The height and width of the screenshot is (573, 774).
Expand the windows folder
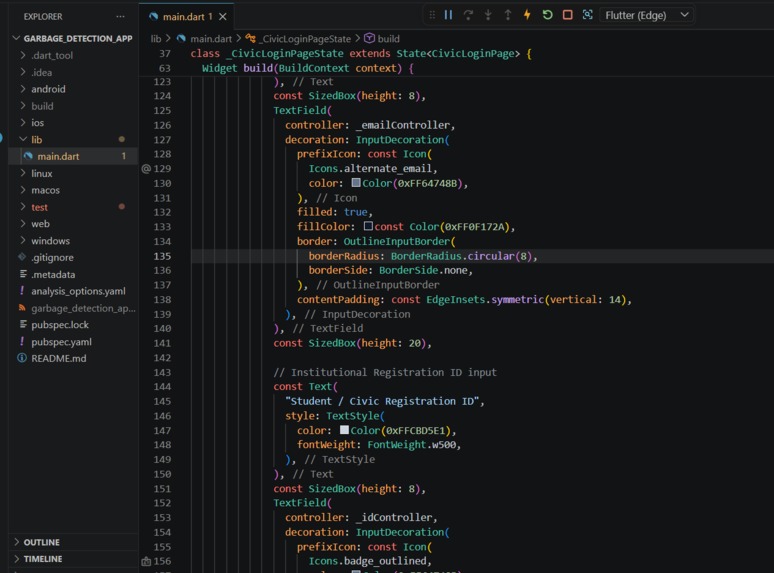[x=73, y=240]
